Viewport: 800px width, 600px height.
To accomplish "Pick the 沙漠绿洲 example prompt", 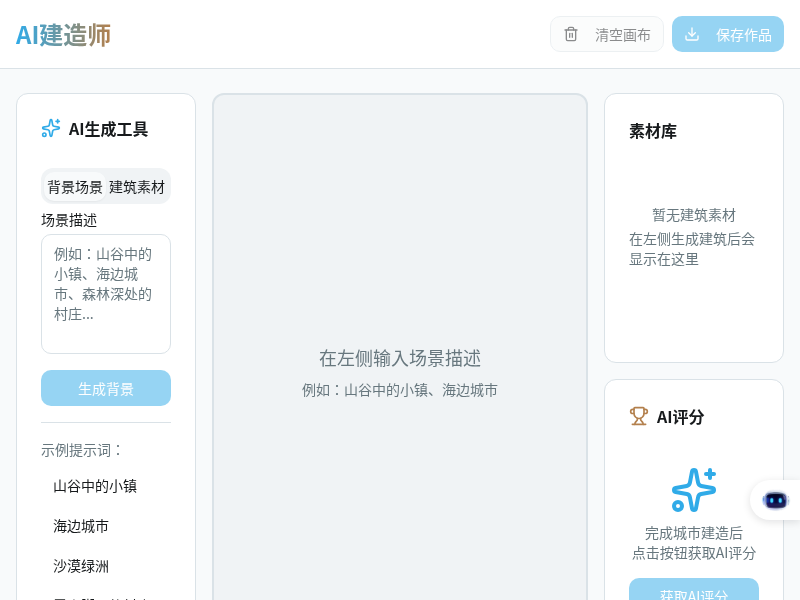I will coord(81,566).
